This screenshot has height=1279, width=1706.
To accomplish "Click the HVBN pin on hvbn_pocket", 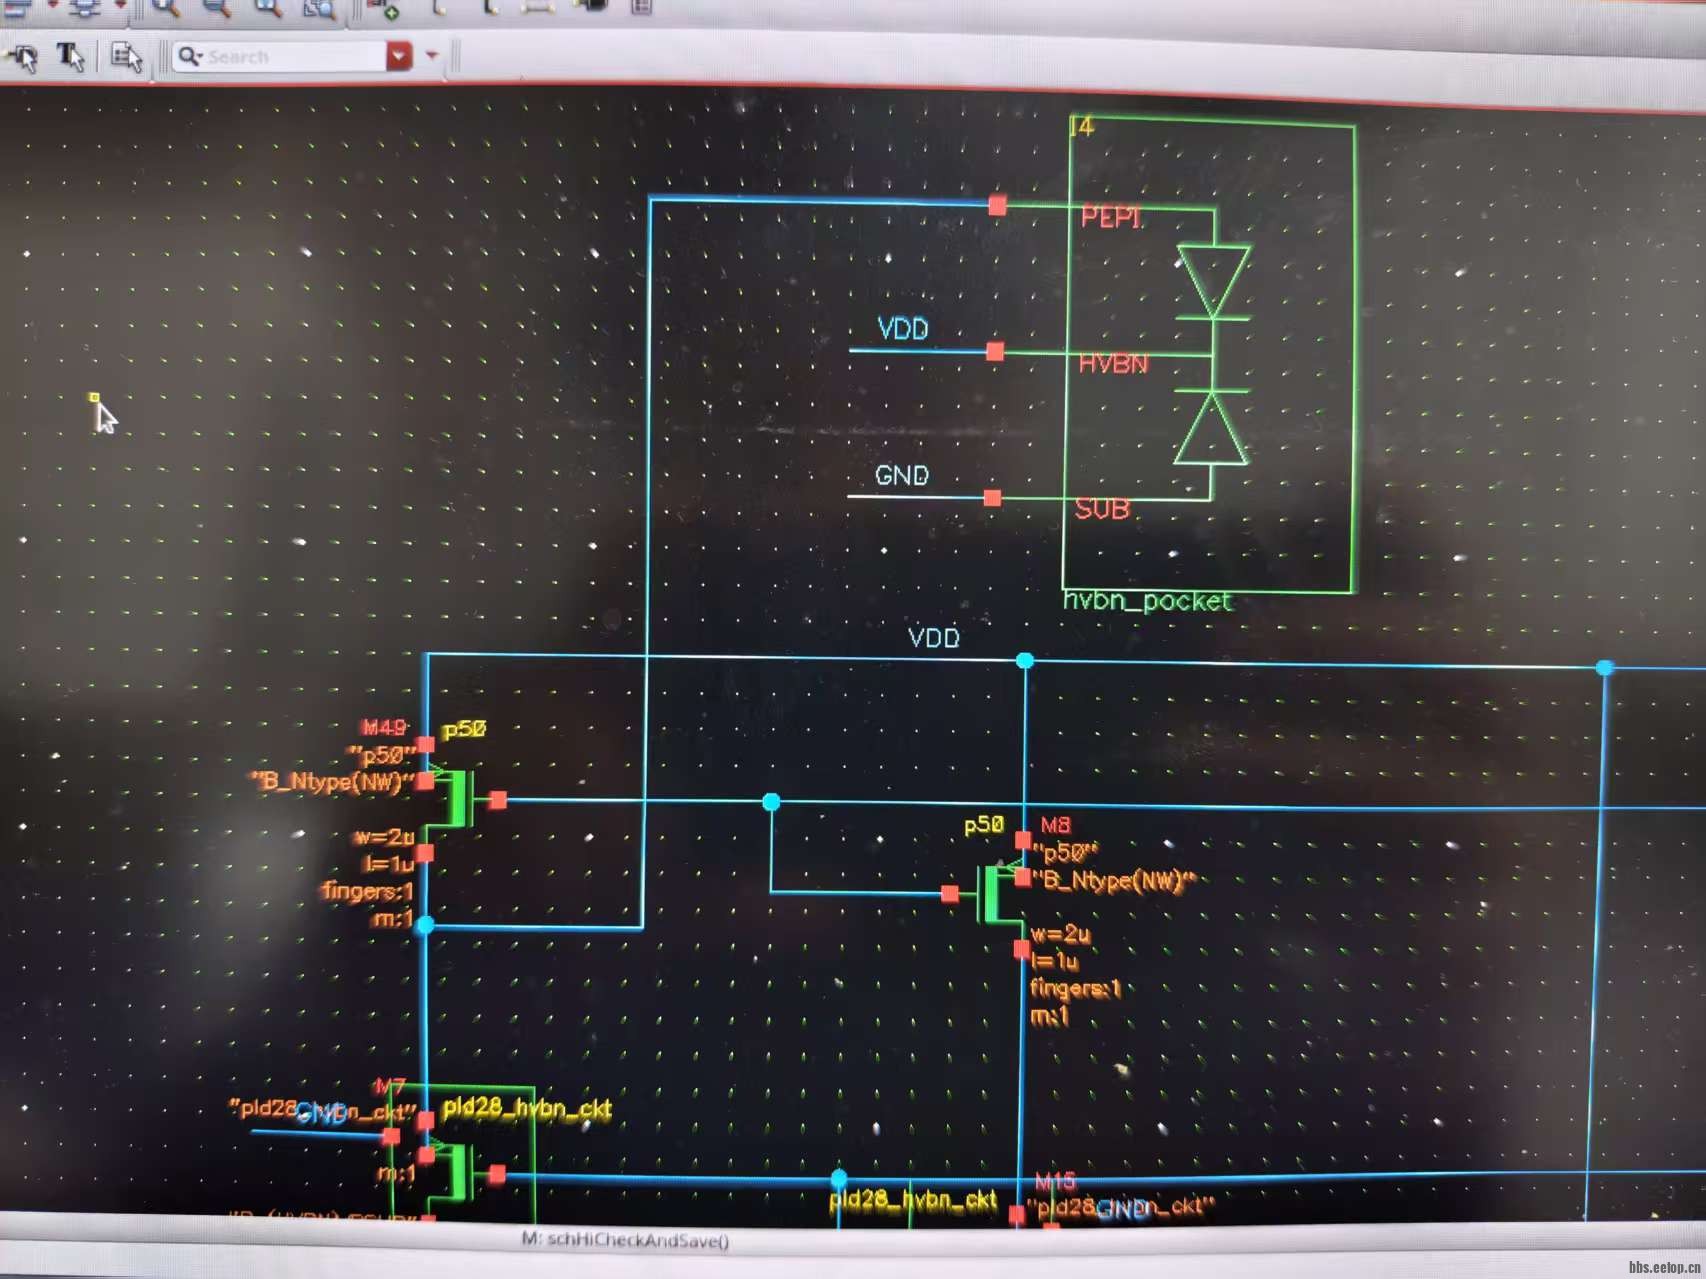I will tap(995, 352).
